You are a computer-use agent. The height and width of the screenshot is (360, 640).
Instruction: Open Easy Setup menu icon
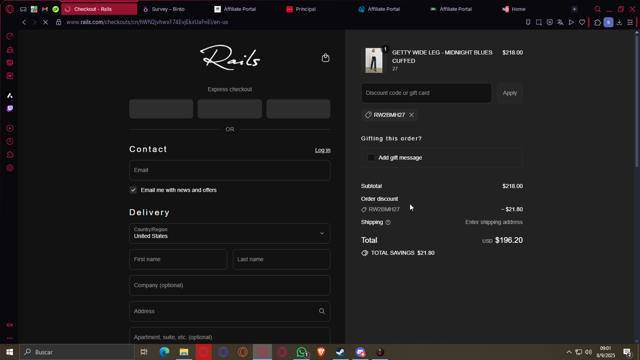point(630,22)
